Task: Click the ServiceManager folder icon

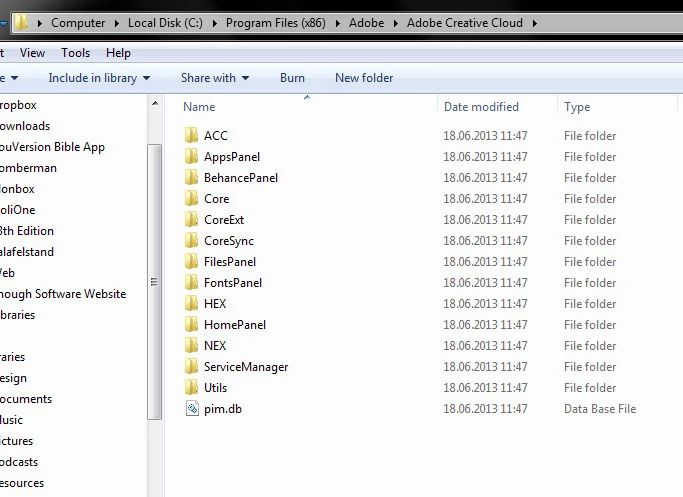Action: coord(191,367)
